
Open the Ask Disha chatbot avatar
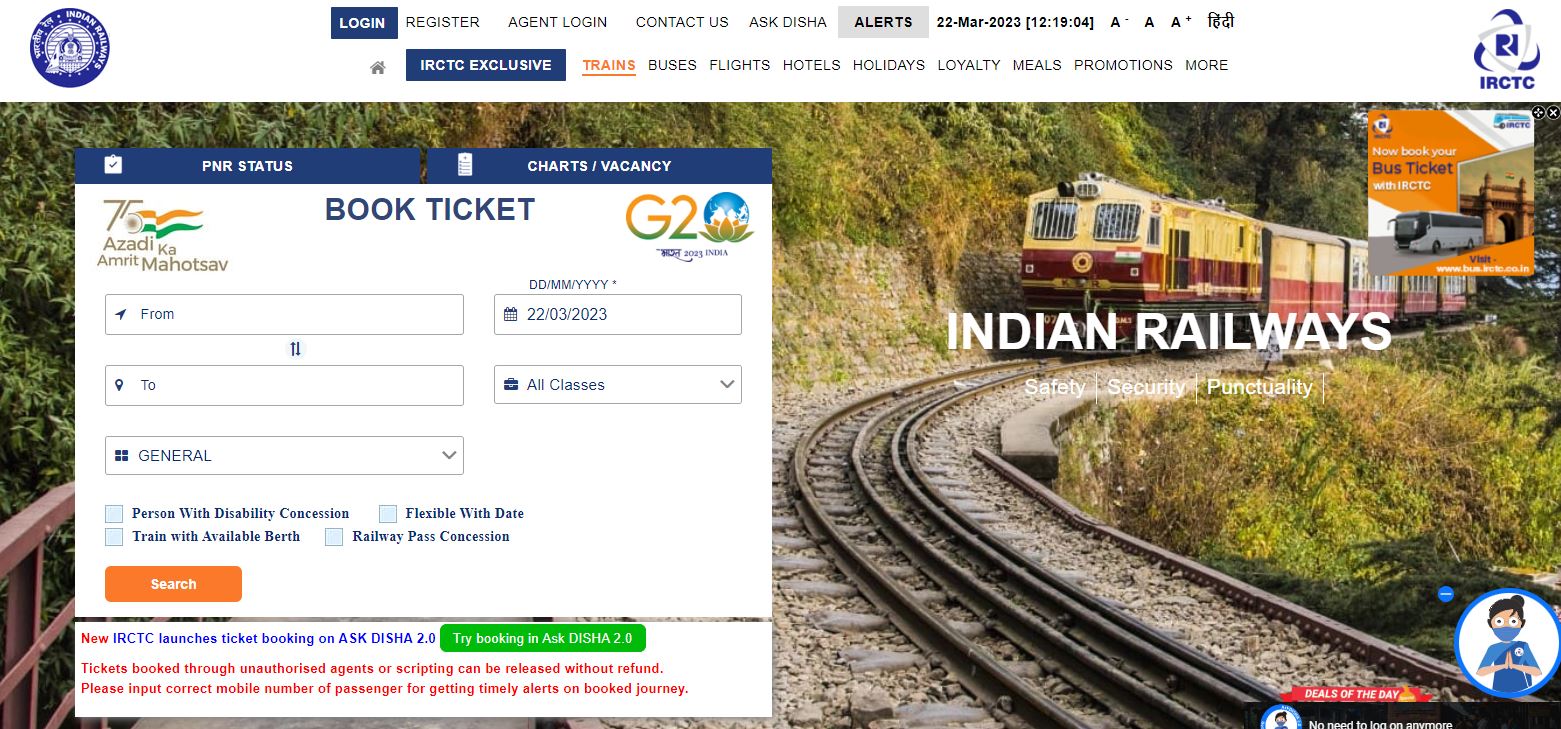tap(1507, 643)
